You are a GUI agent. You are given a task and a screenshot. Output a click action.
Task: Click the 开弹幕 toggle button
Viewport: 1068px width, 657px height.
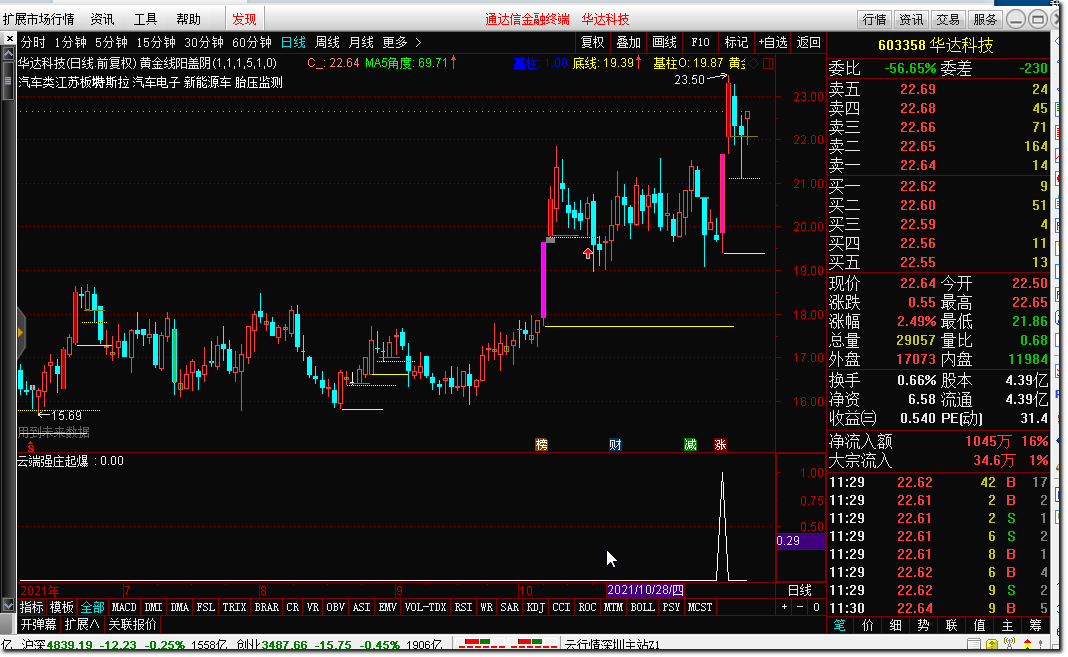point(38,624)
